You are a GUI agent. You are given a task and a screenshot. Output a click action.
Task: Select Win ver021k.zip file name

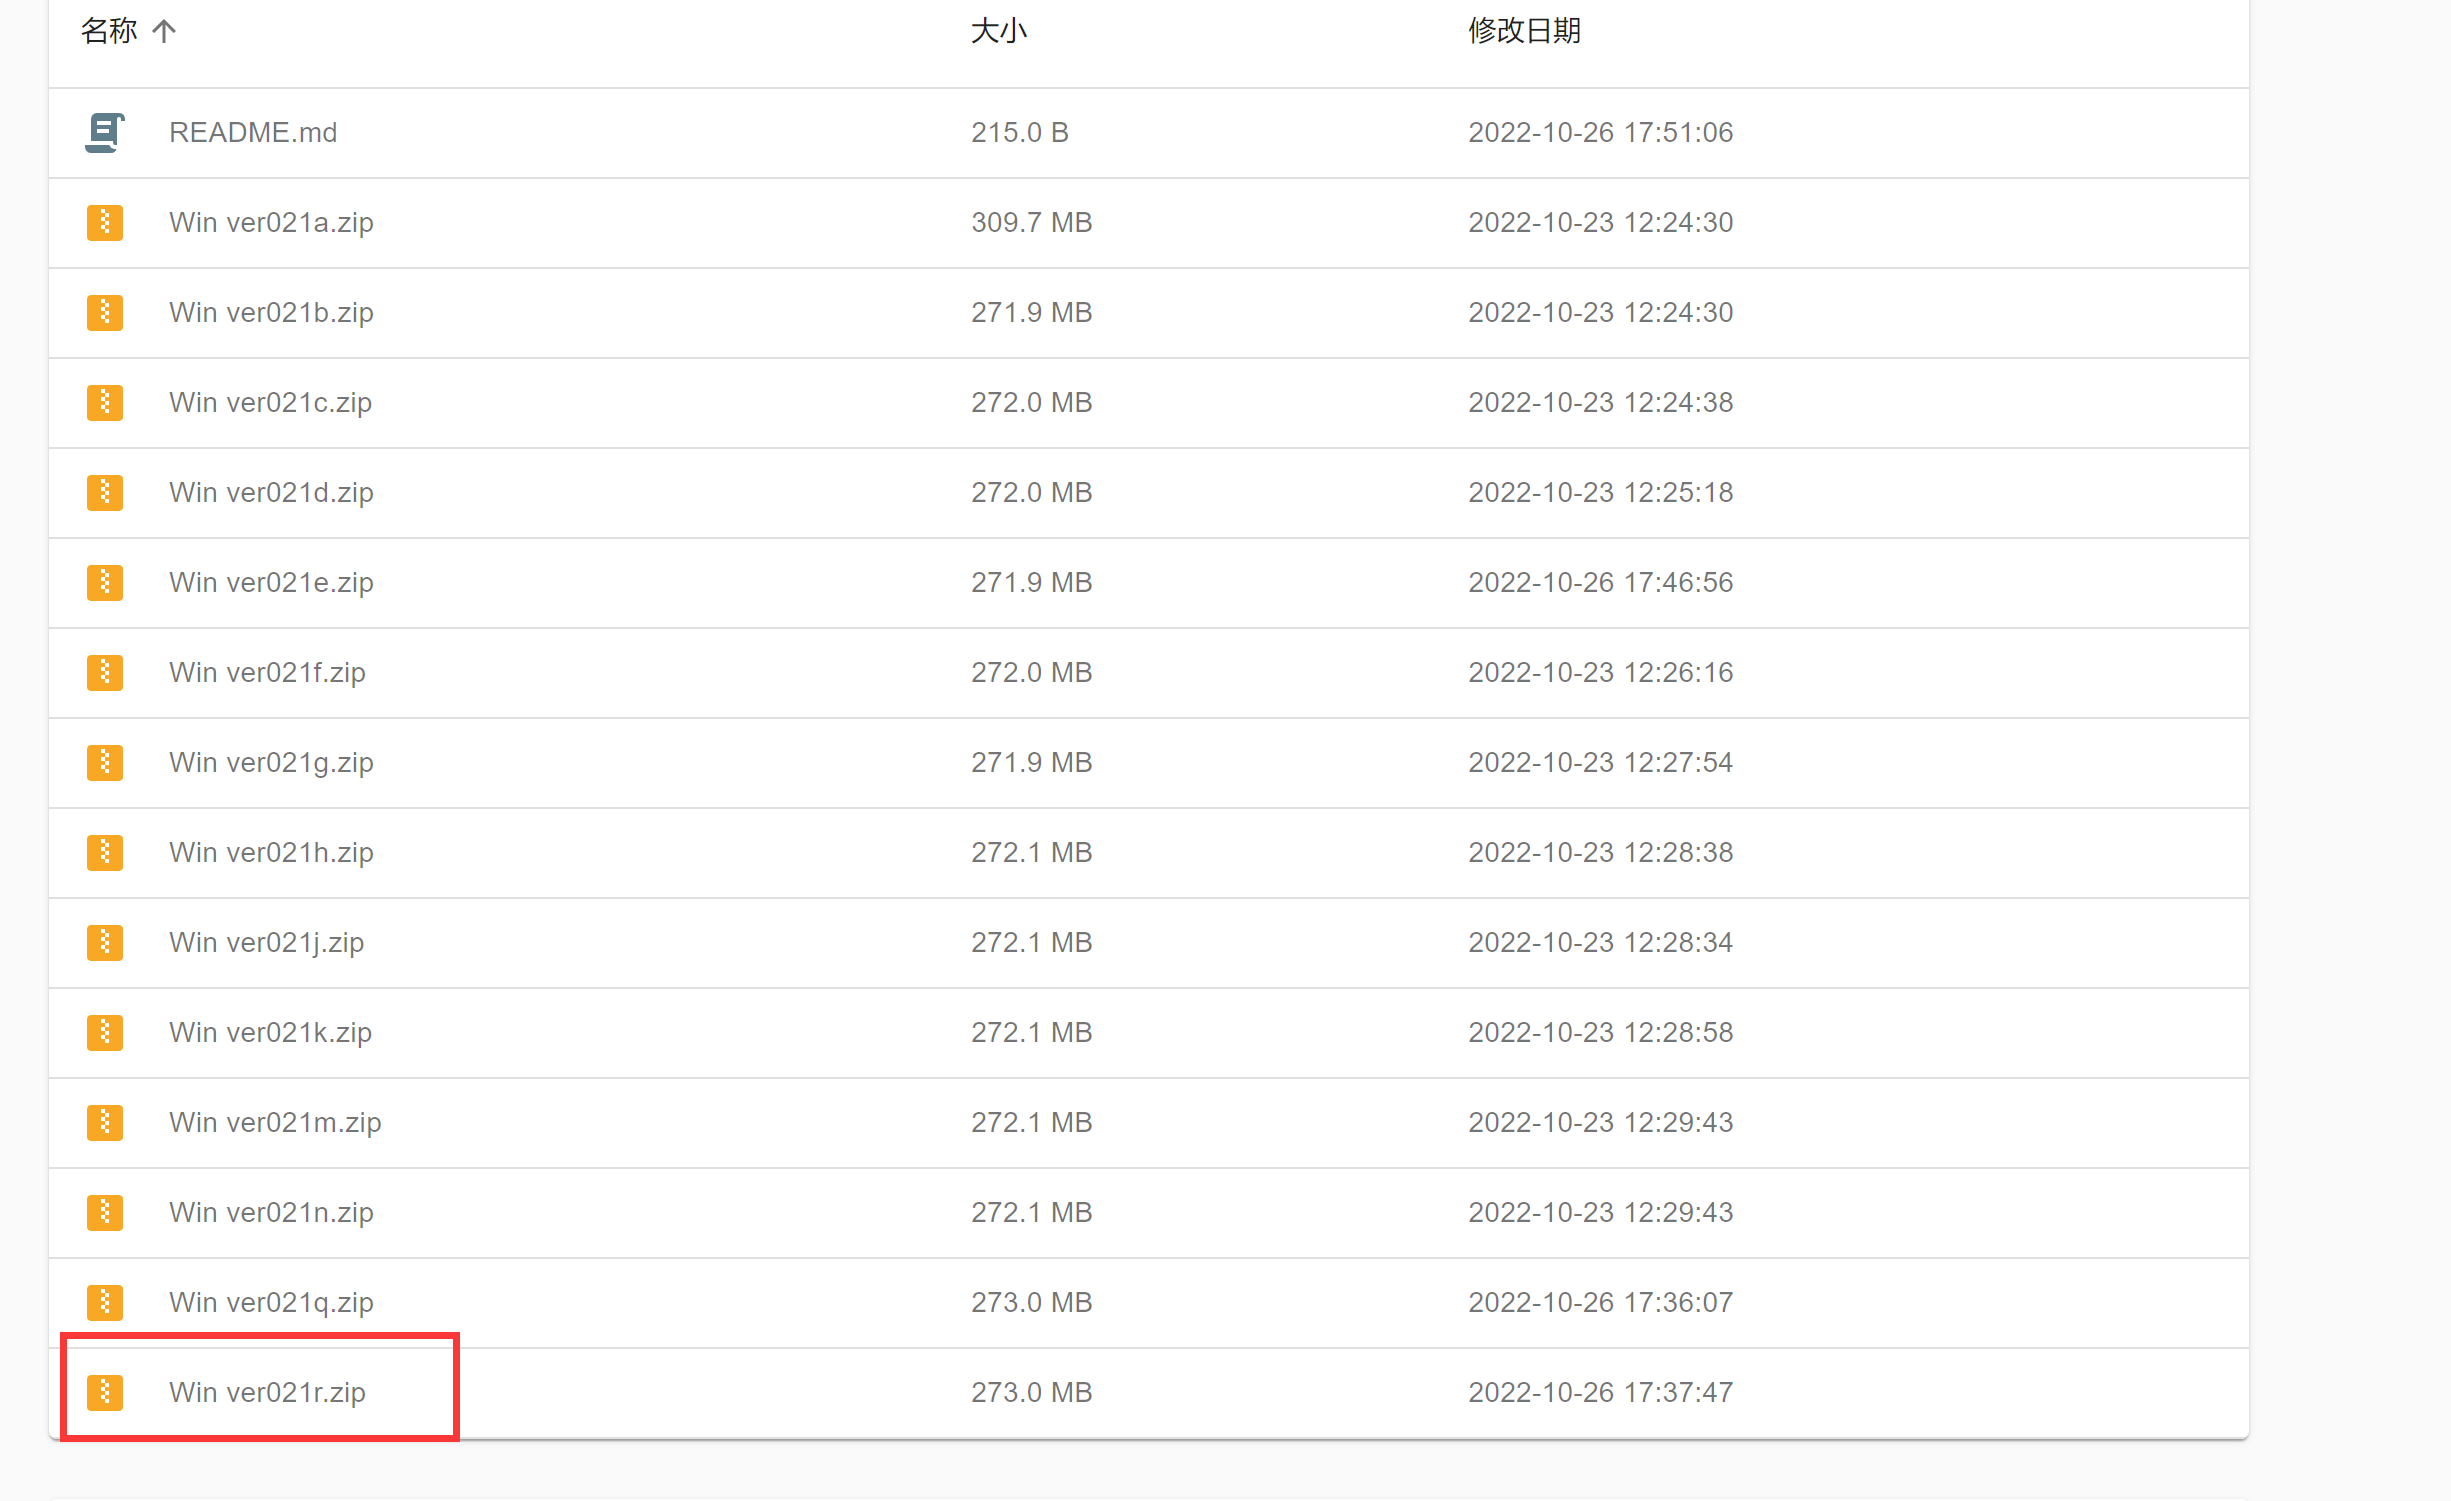pos(270,1033)
